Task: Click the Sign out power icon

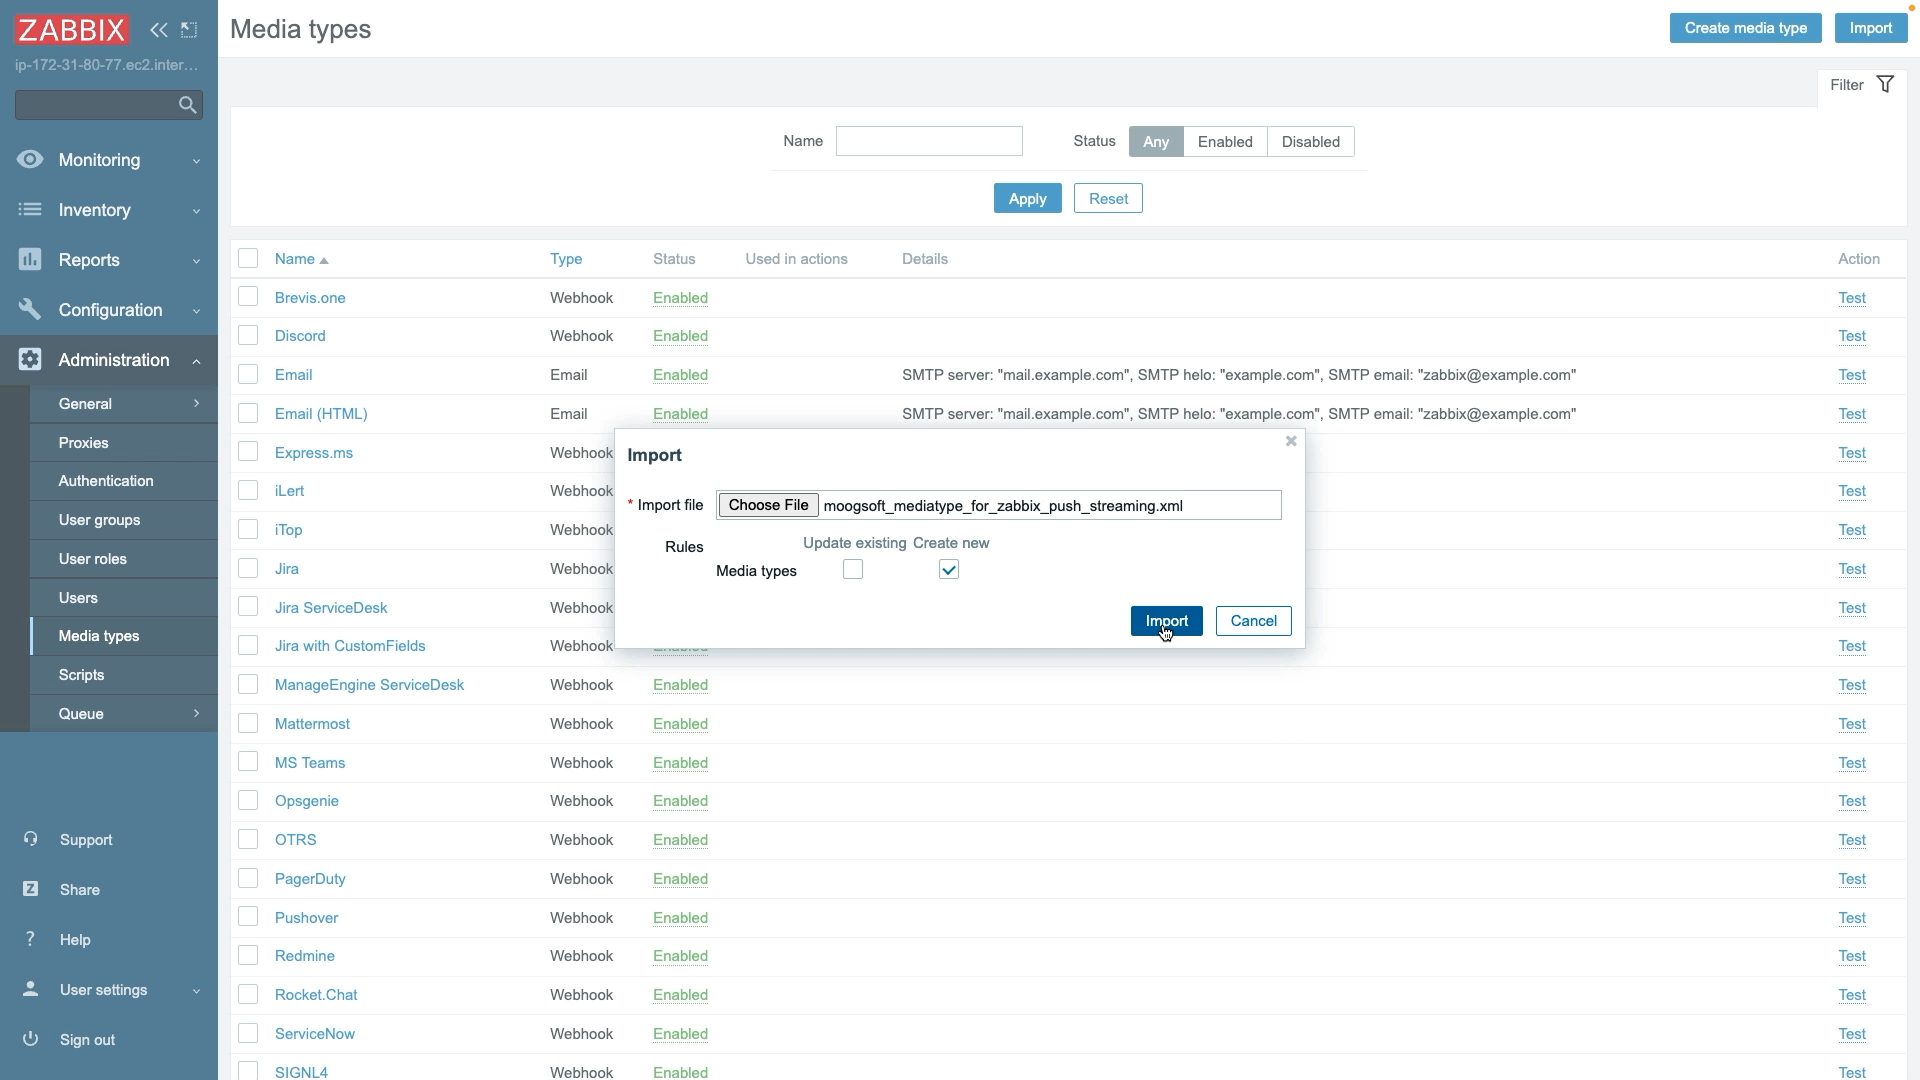Action: tap(31, 1039)
